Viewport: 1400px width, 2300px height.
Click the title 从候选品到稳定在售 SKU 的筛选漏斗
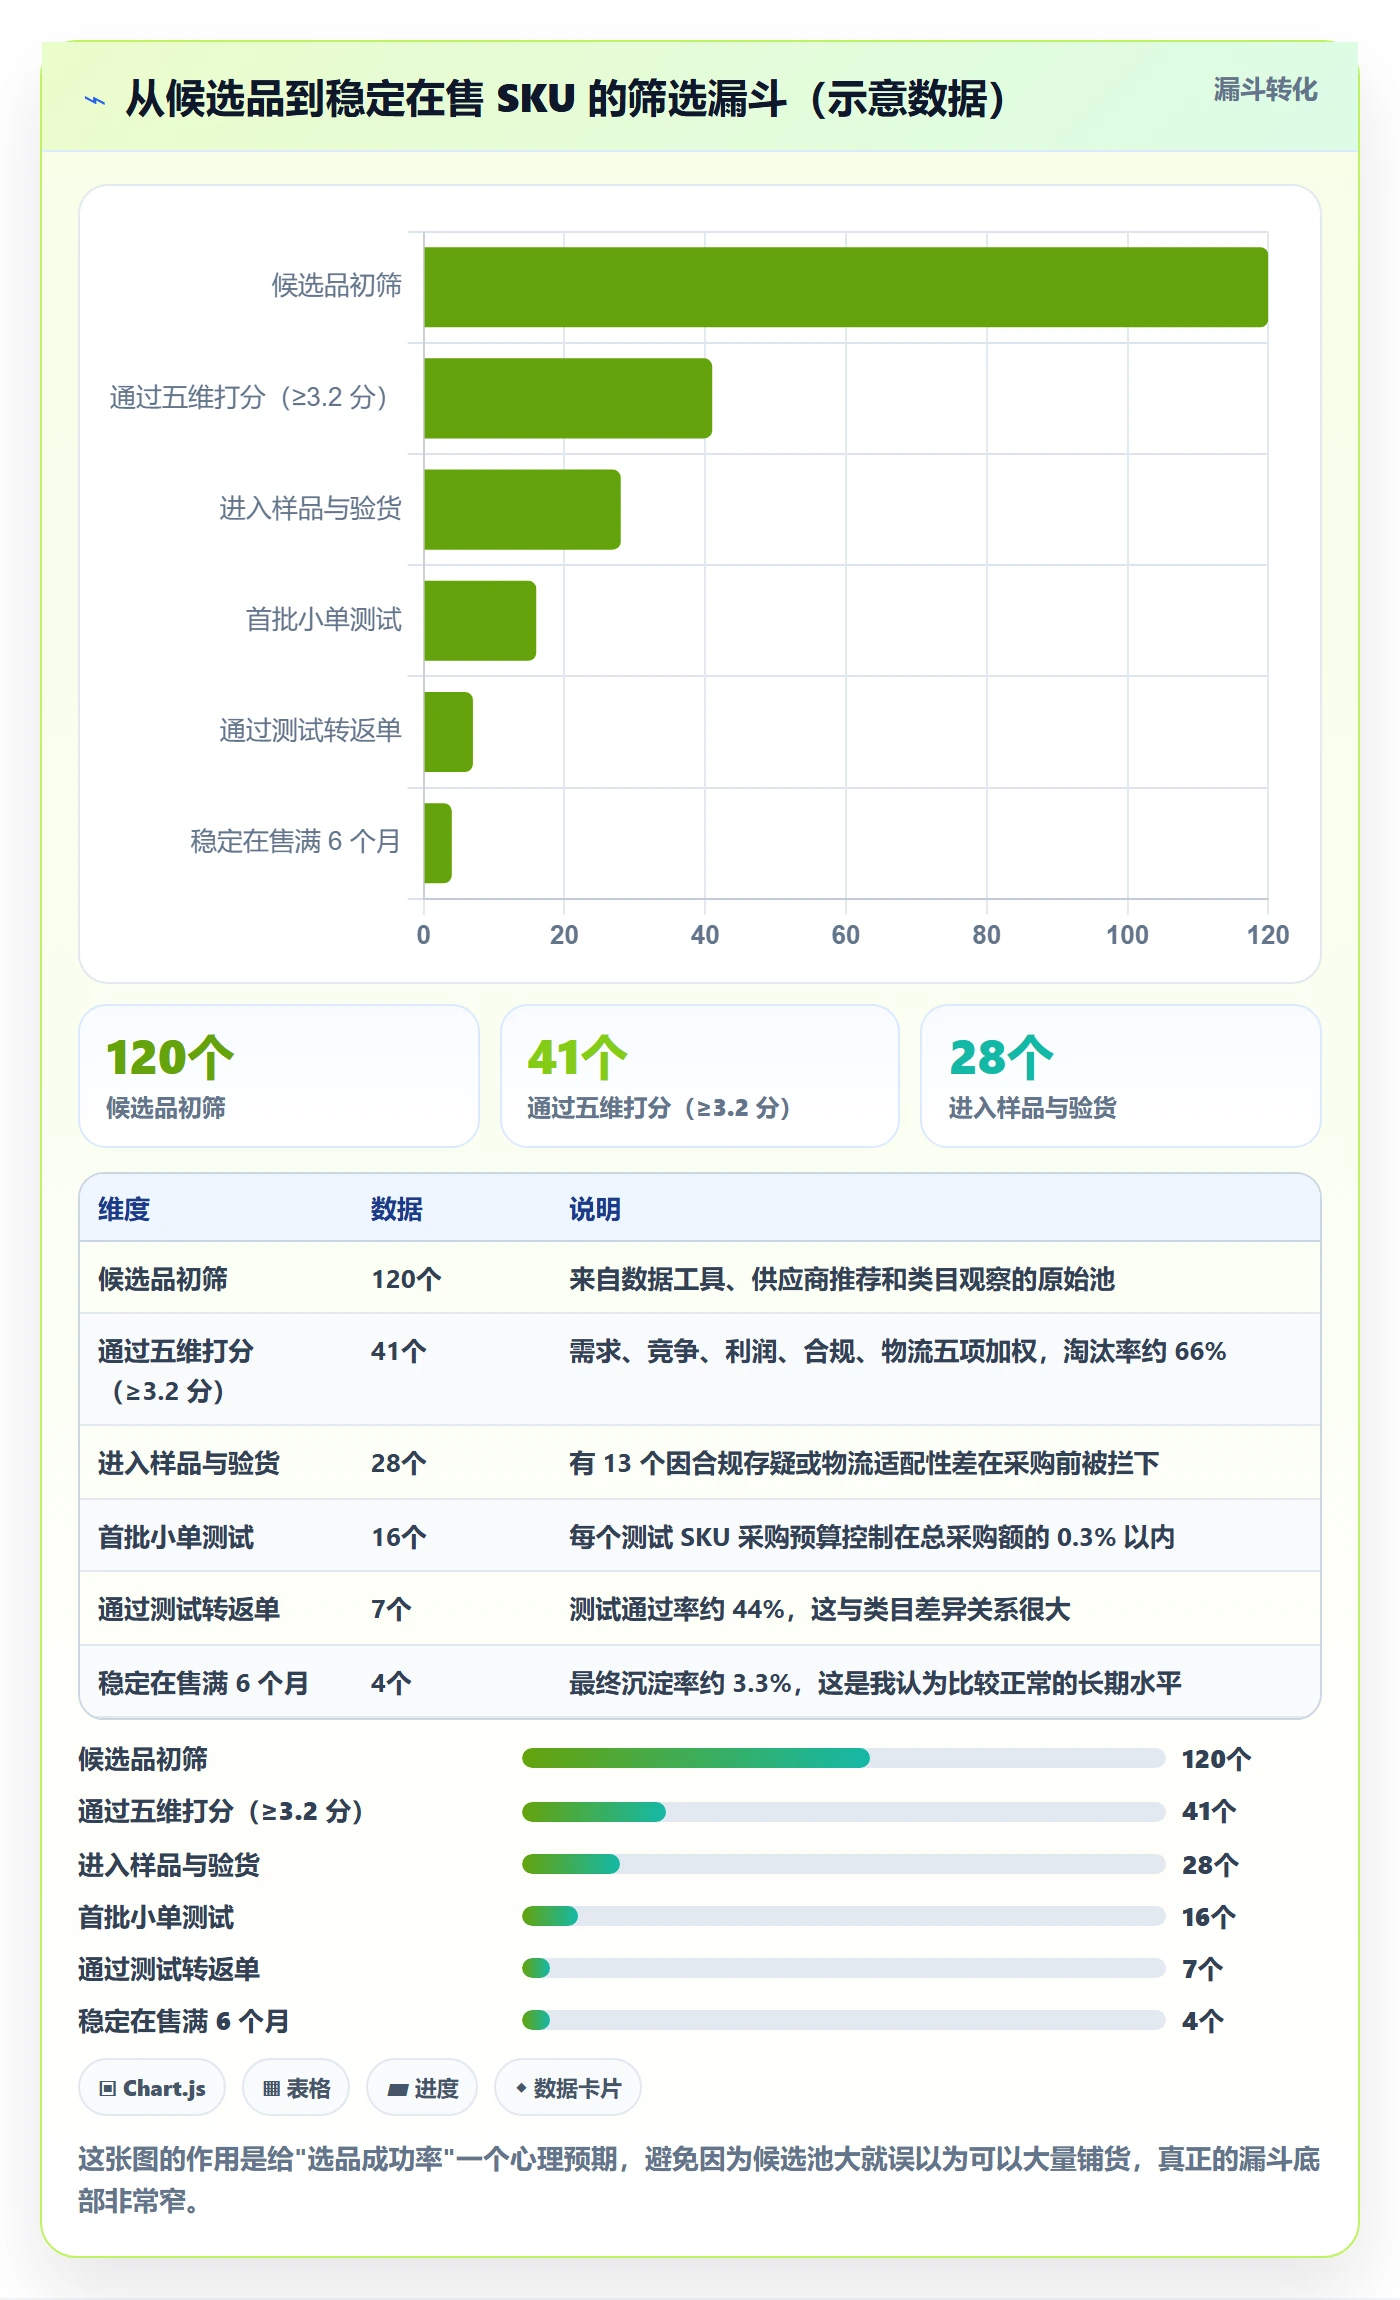[566, 99]
